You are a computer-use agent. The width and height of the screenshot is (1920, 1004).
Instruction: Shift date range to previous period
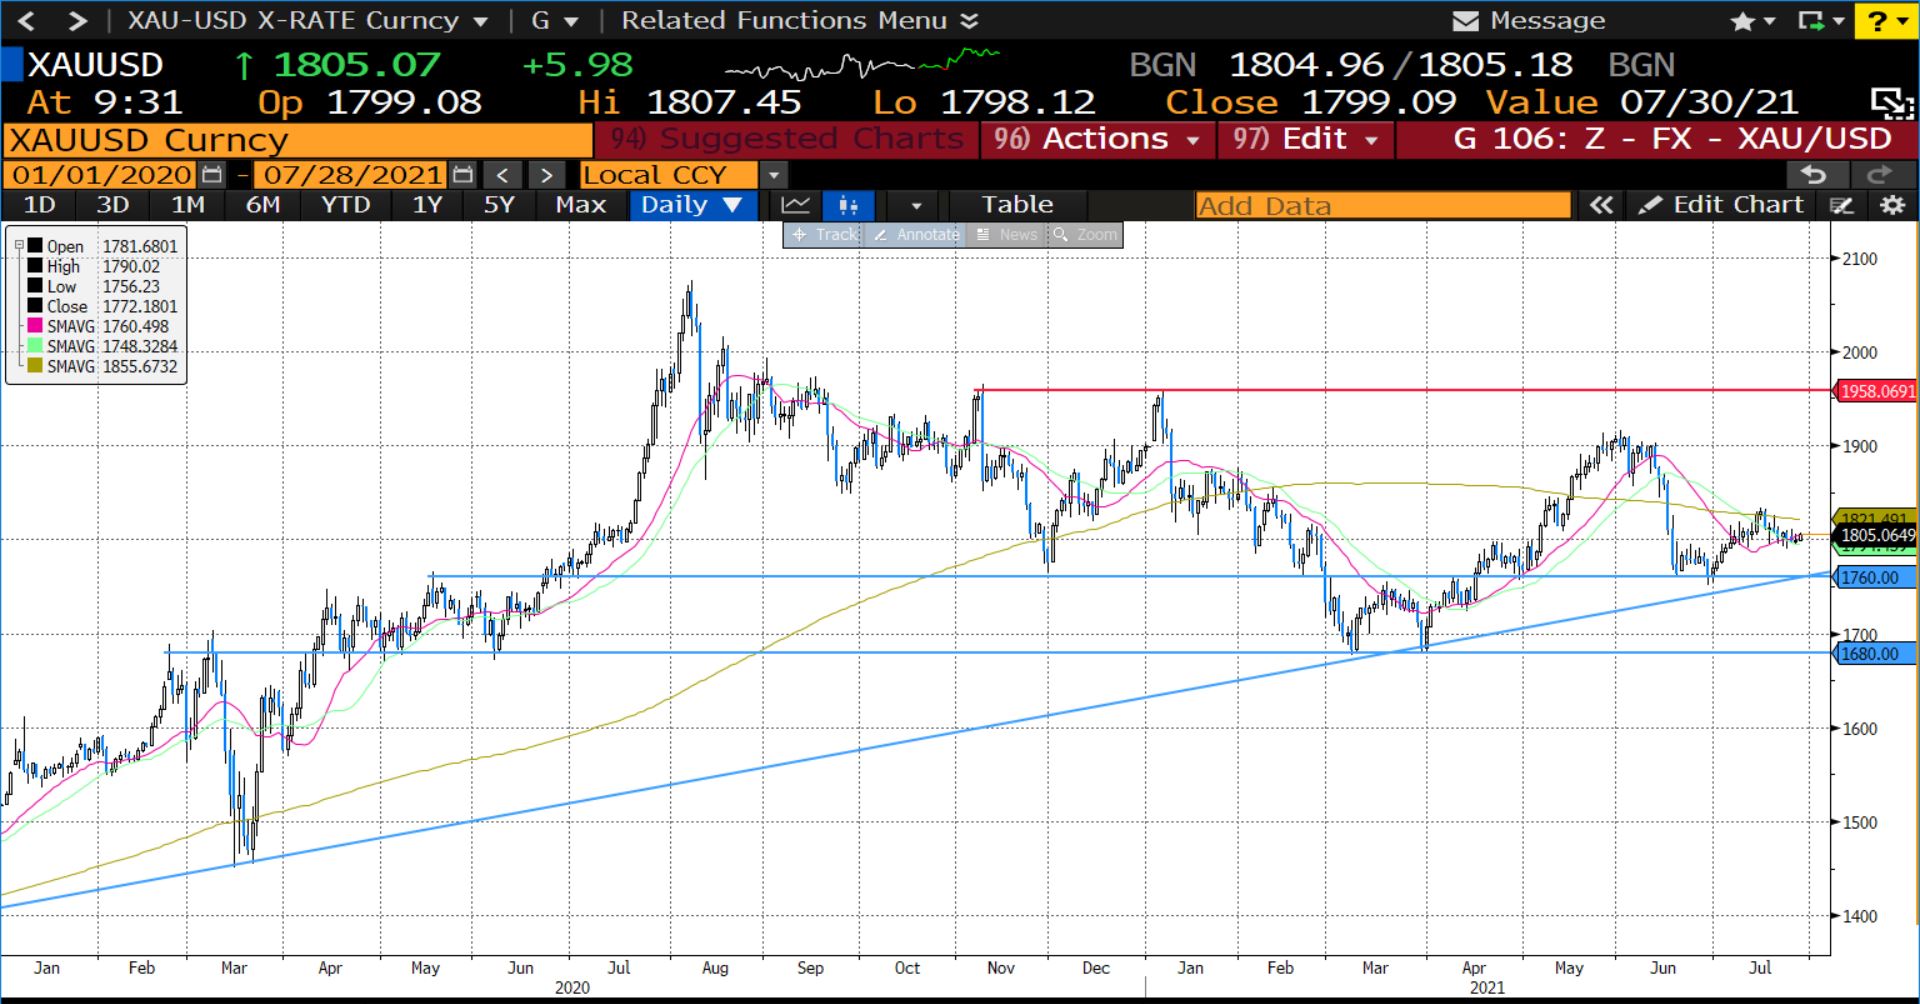pyautogui.click(x=503, y=175)
